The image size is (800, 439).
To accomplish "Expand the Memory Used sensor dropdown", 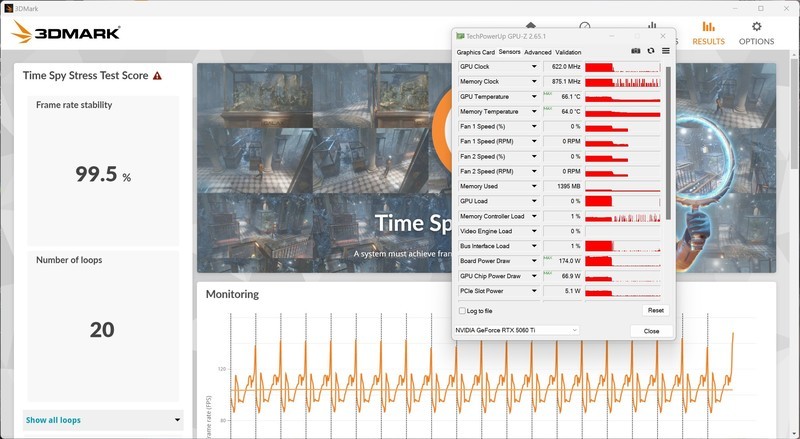I will click(534, 186).
